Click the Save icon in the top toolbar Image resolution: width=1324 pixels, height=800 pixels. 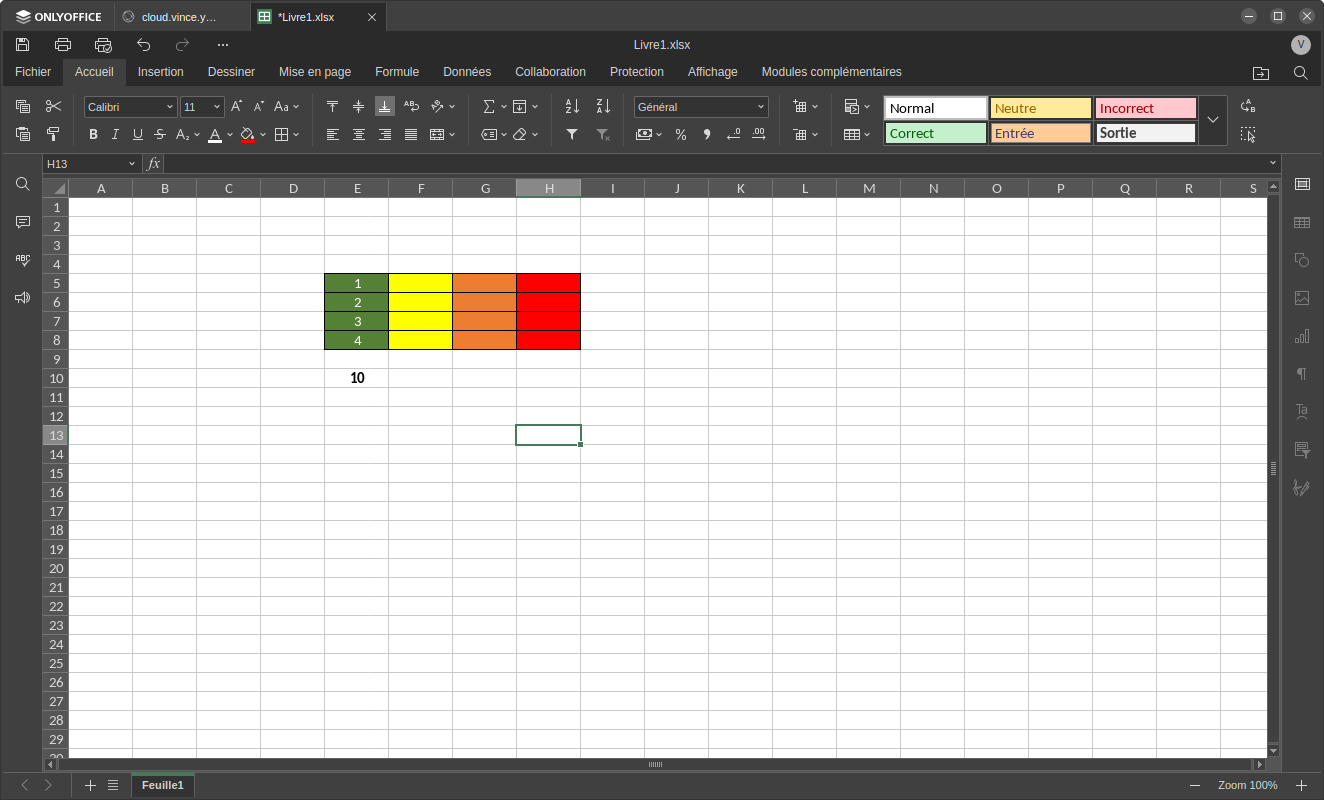coord(23,45)
